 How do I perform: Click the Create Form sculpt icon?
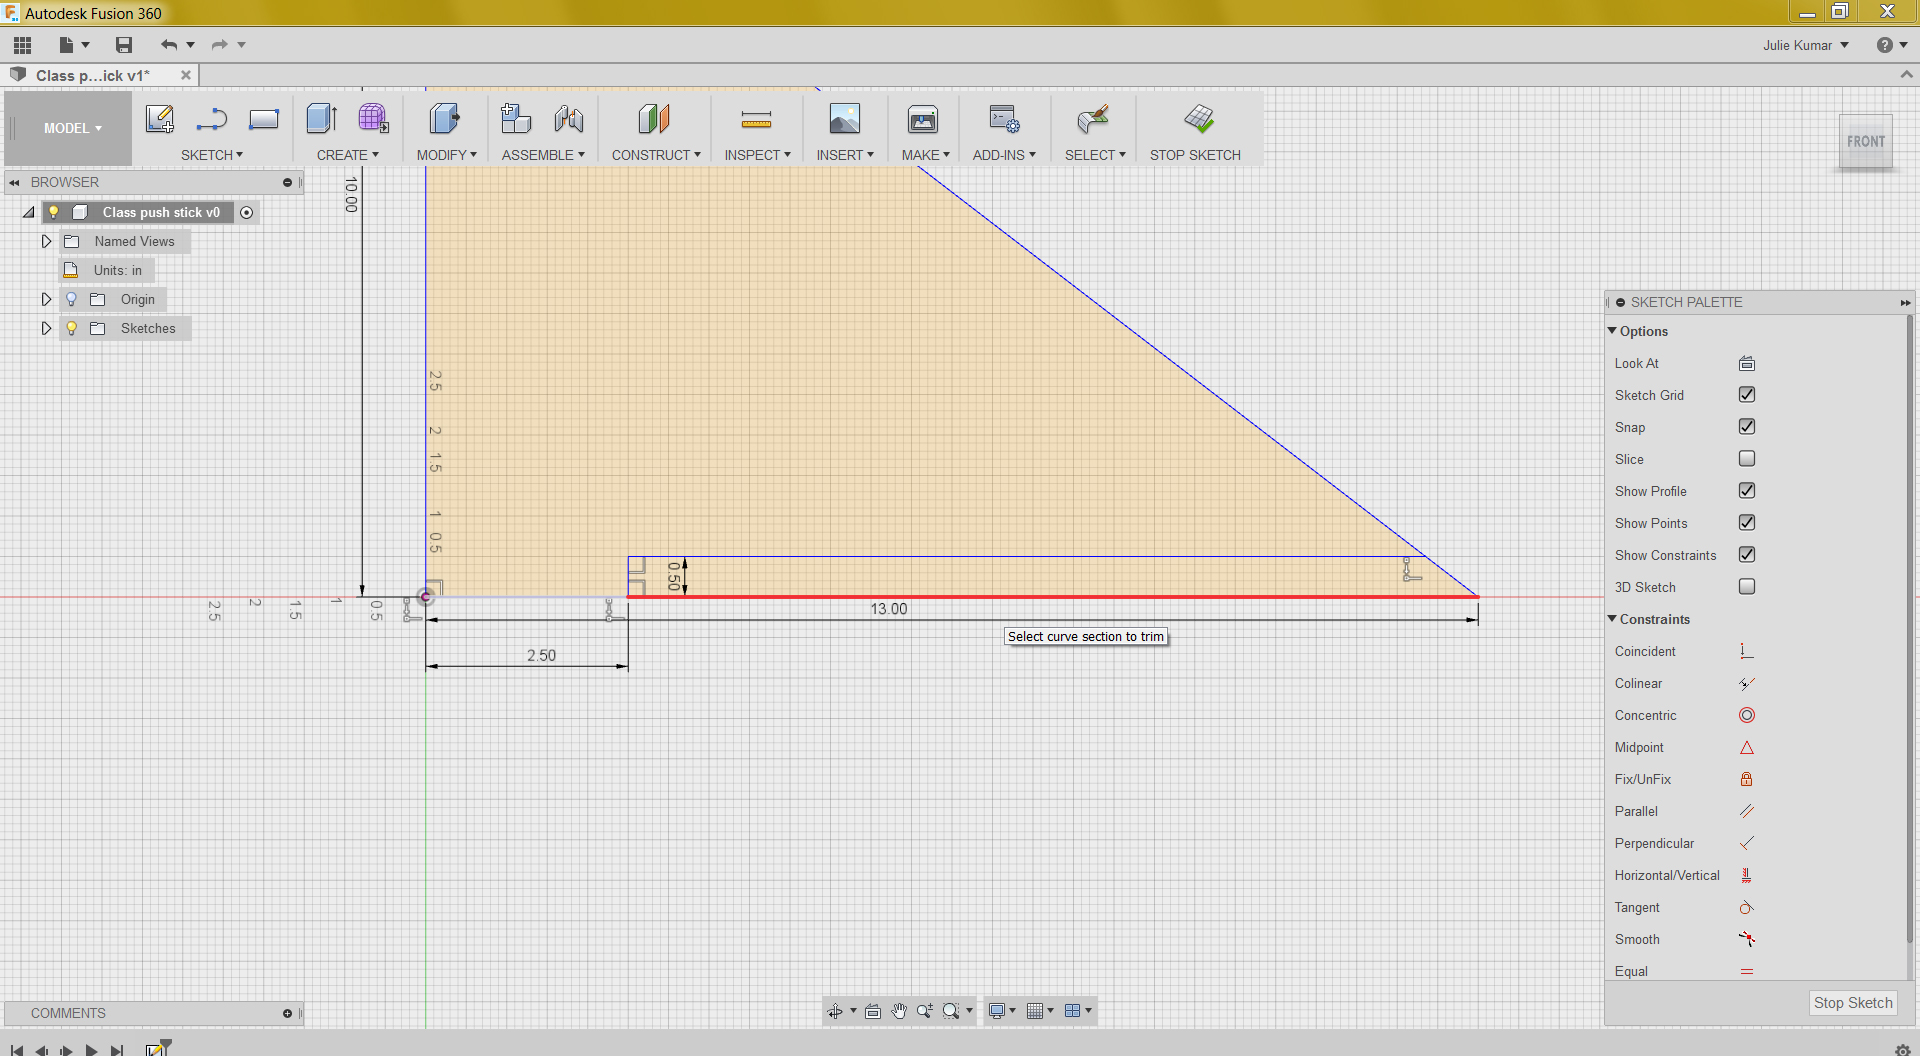(x=374, y=119)
